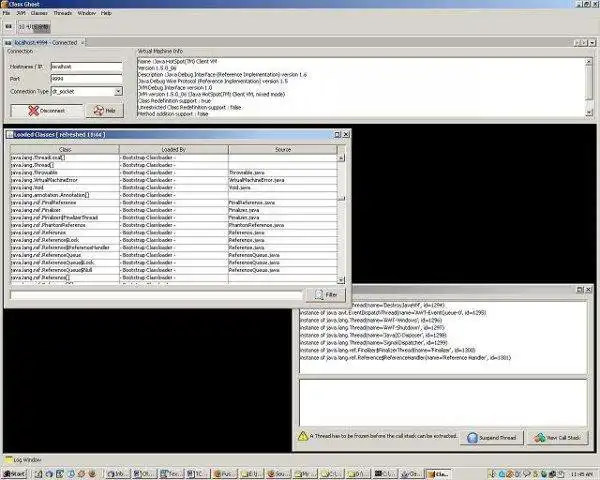Click the PhantomReference.java source cell
600x480 pixels.
point(283,225)
